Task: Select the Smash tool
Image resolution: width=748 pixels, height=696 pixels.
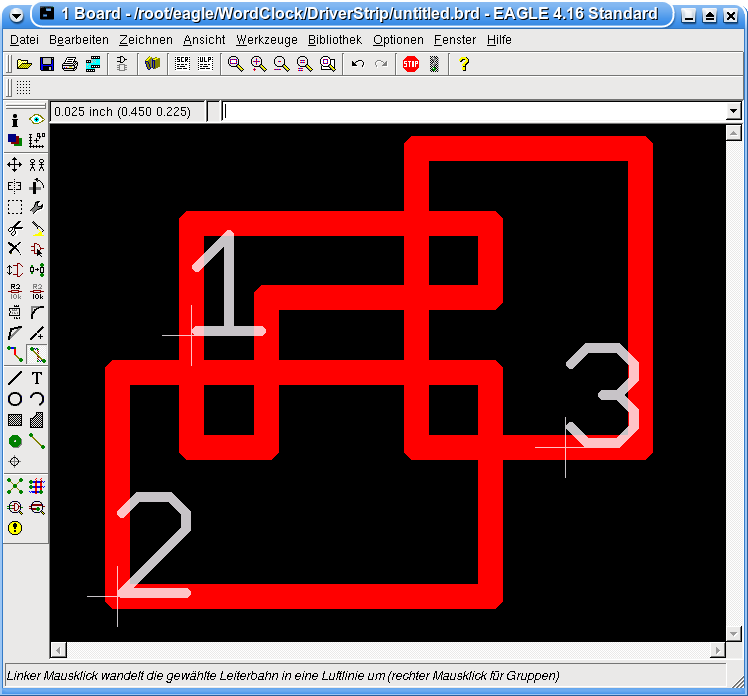Action: tap(15, 312)
